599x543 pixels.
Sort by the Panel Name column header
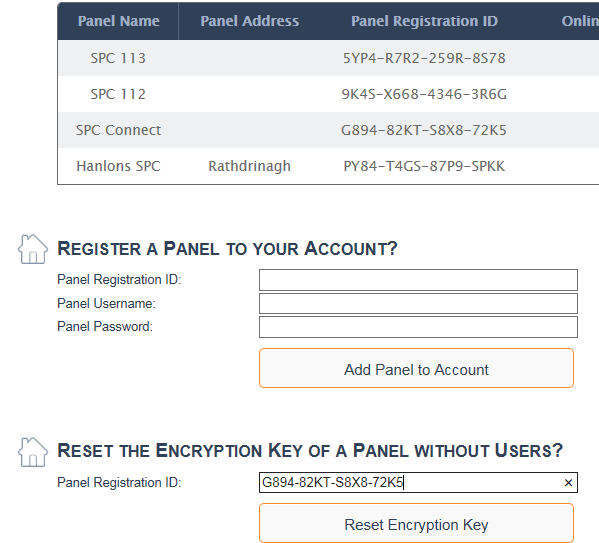pos(118,21)
